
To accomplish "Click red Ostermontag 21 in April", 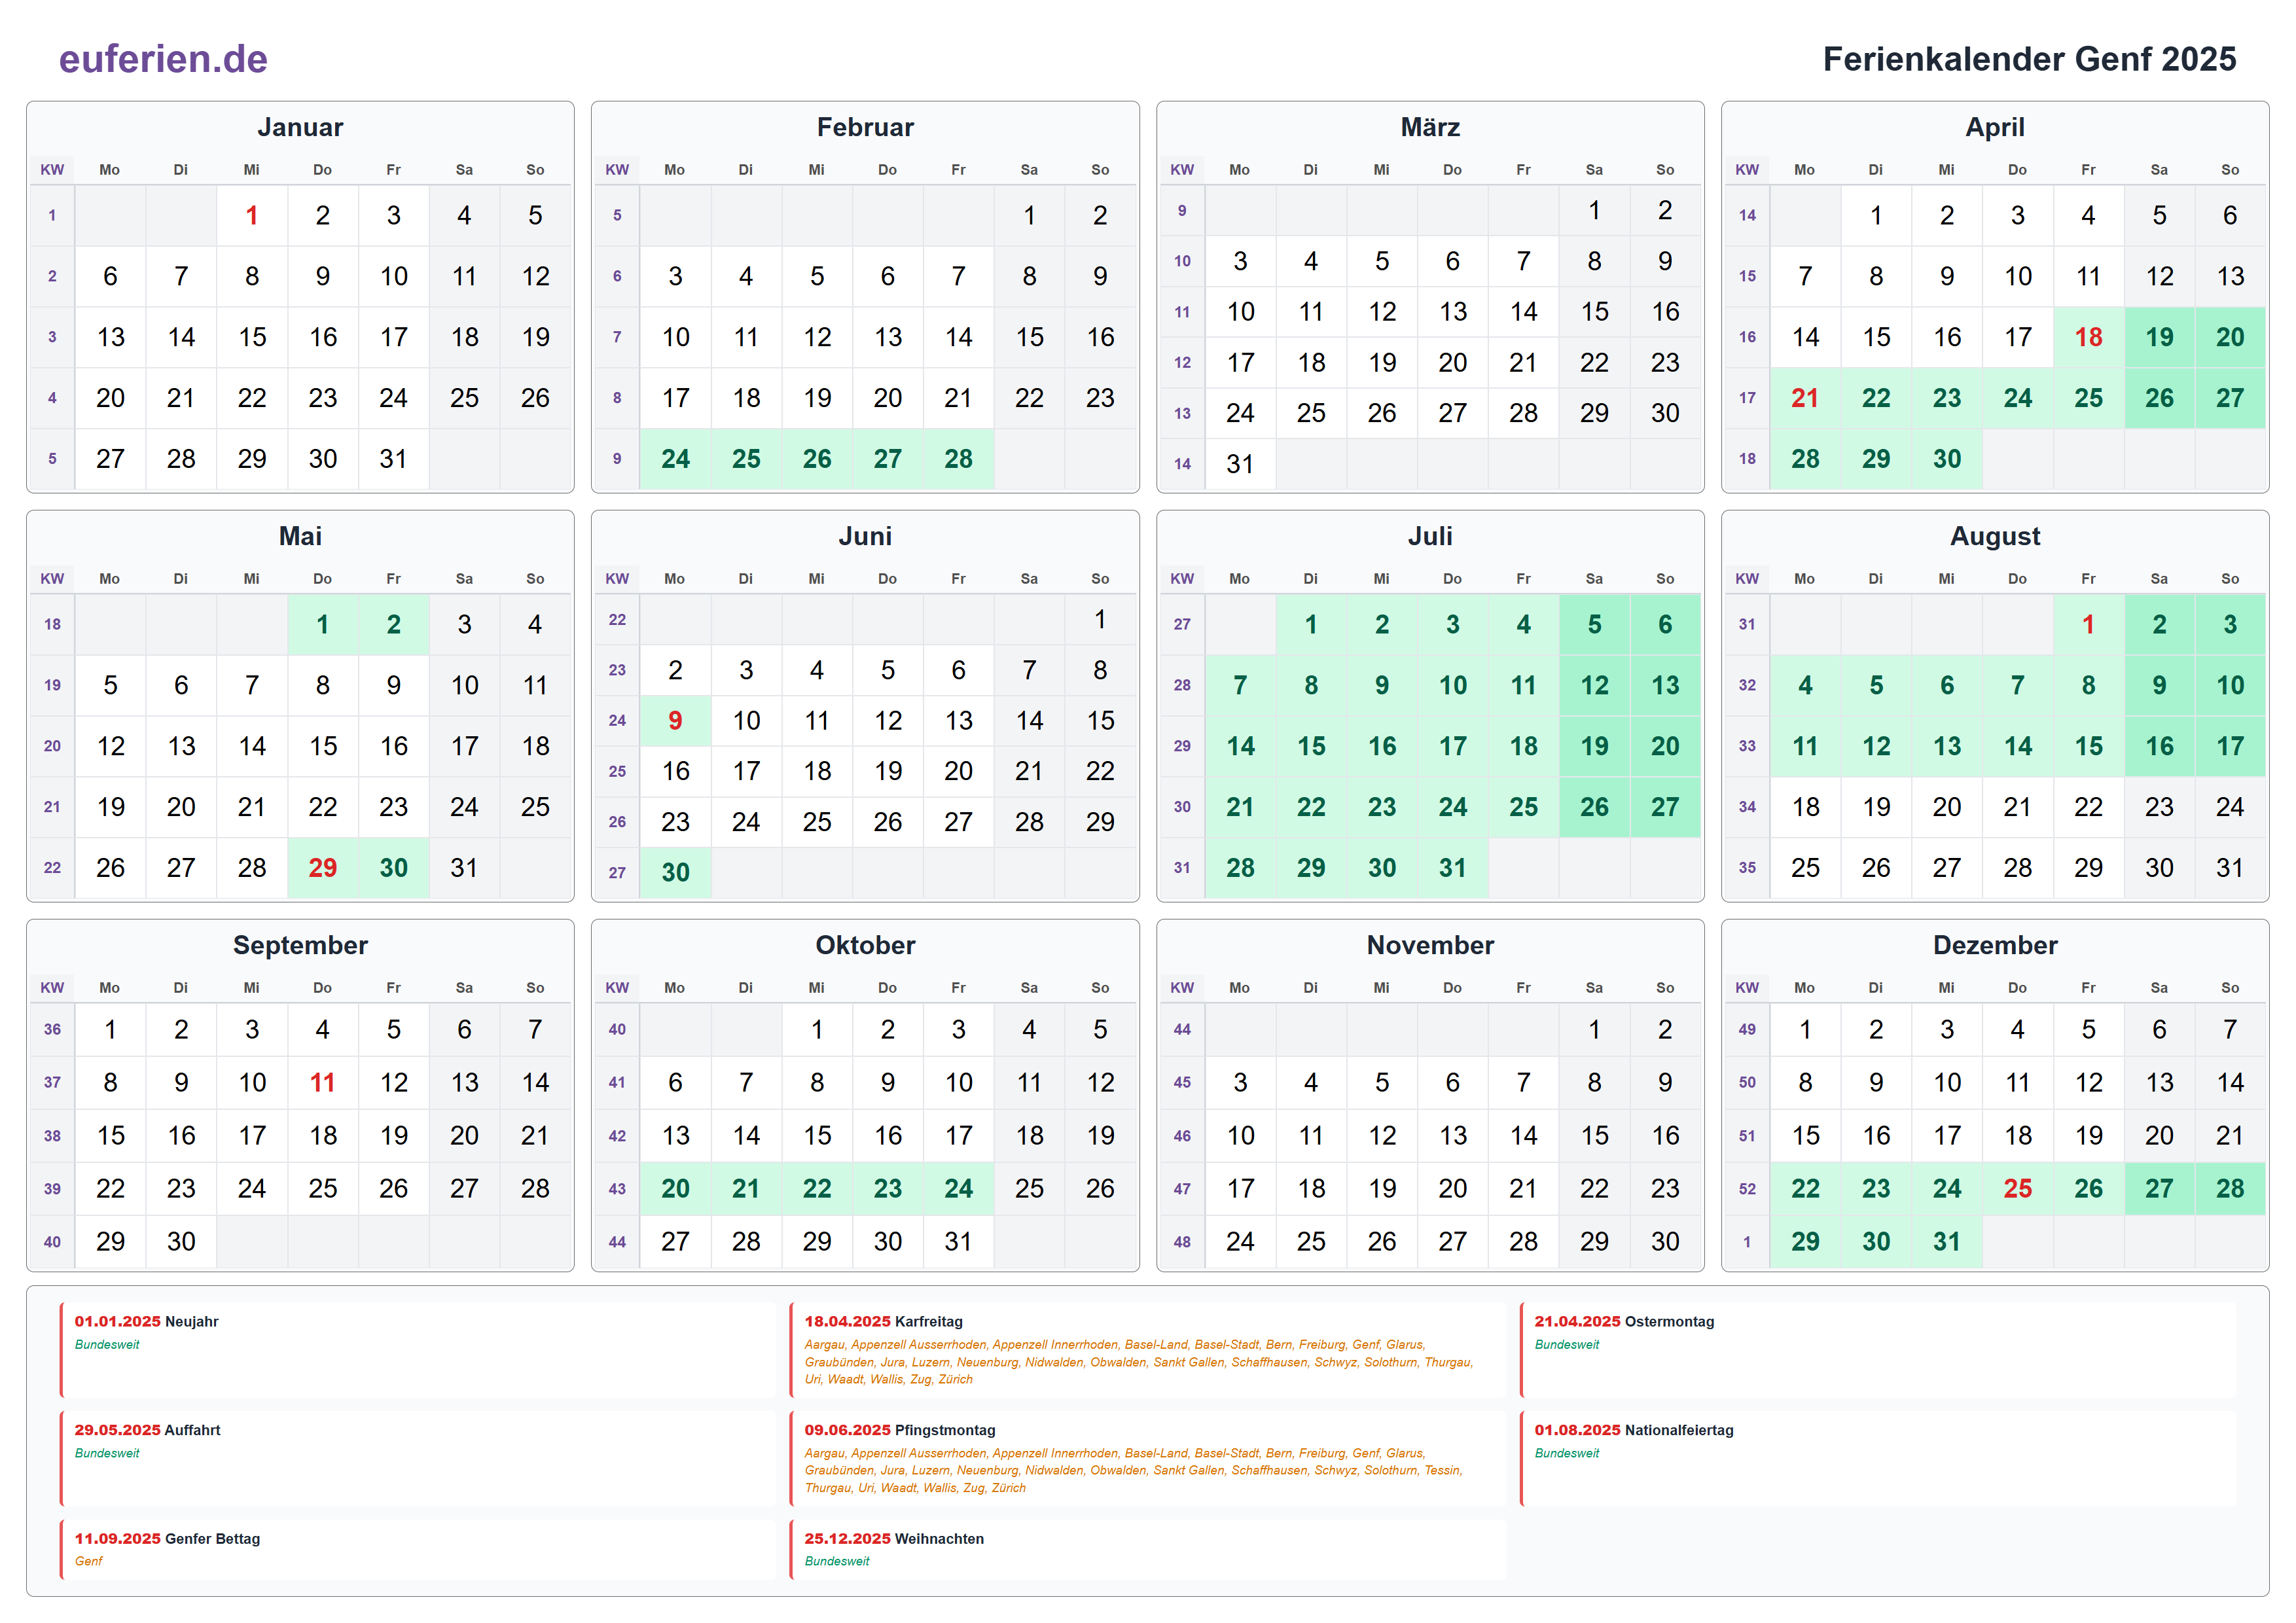I will pos(1805,398).
